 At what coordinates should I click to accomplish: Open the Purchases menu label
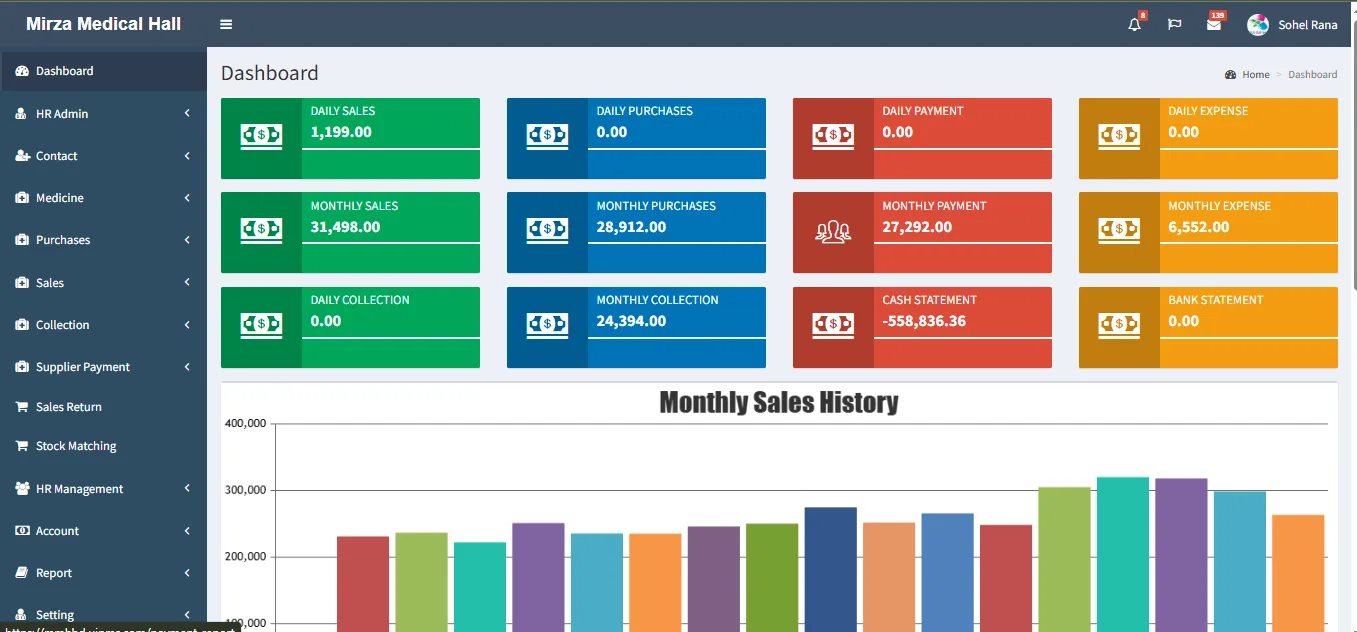(x=63, y=240)
